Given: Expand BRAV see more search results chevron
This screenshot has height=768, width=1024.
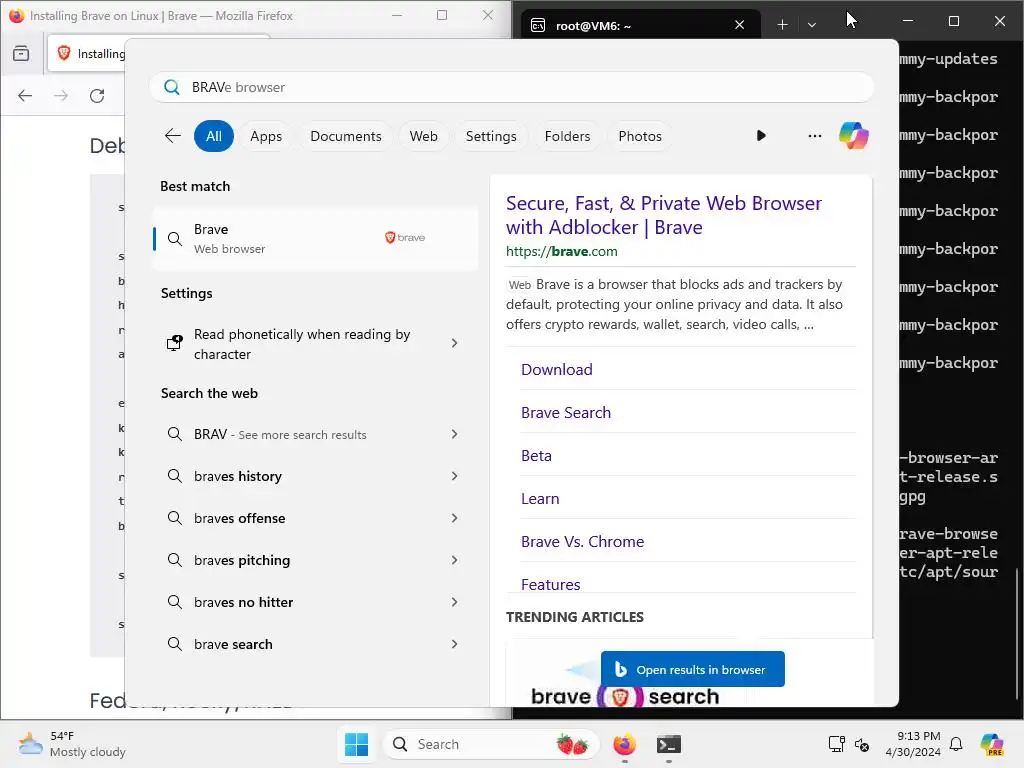Looking at the screenshot, I should click(x=455, y=434).
